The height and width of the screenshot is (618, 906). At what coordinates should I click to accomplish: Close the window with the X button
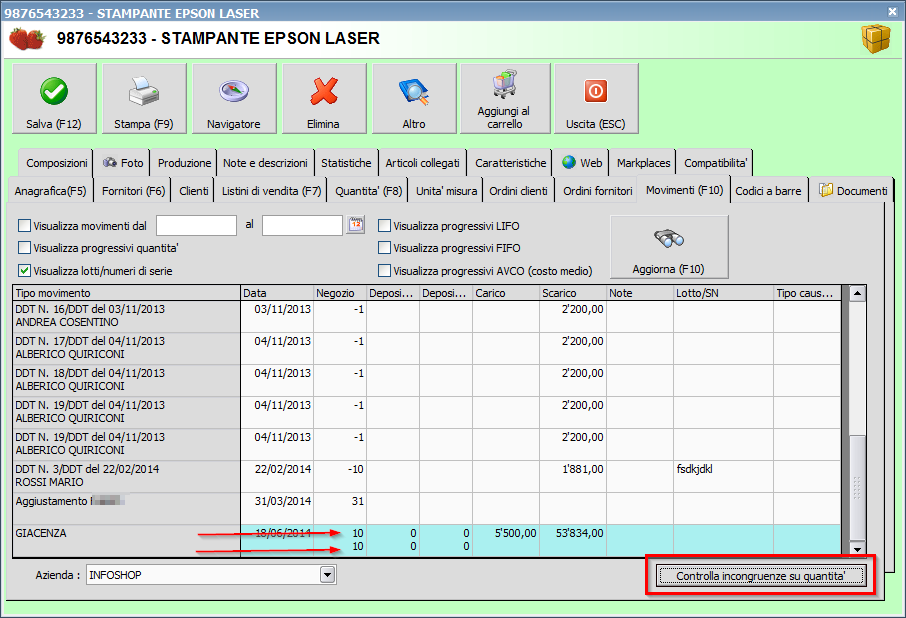(x=892, y=12)
